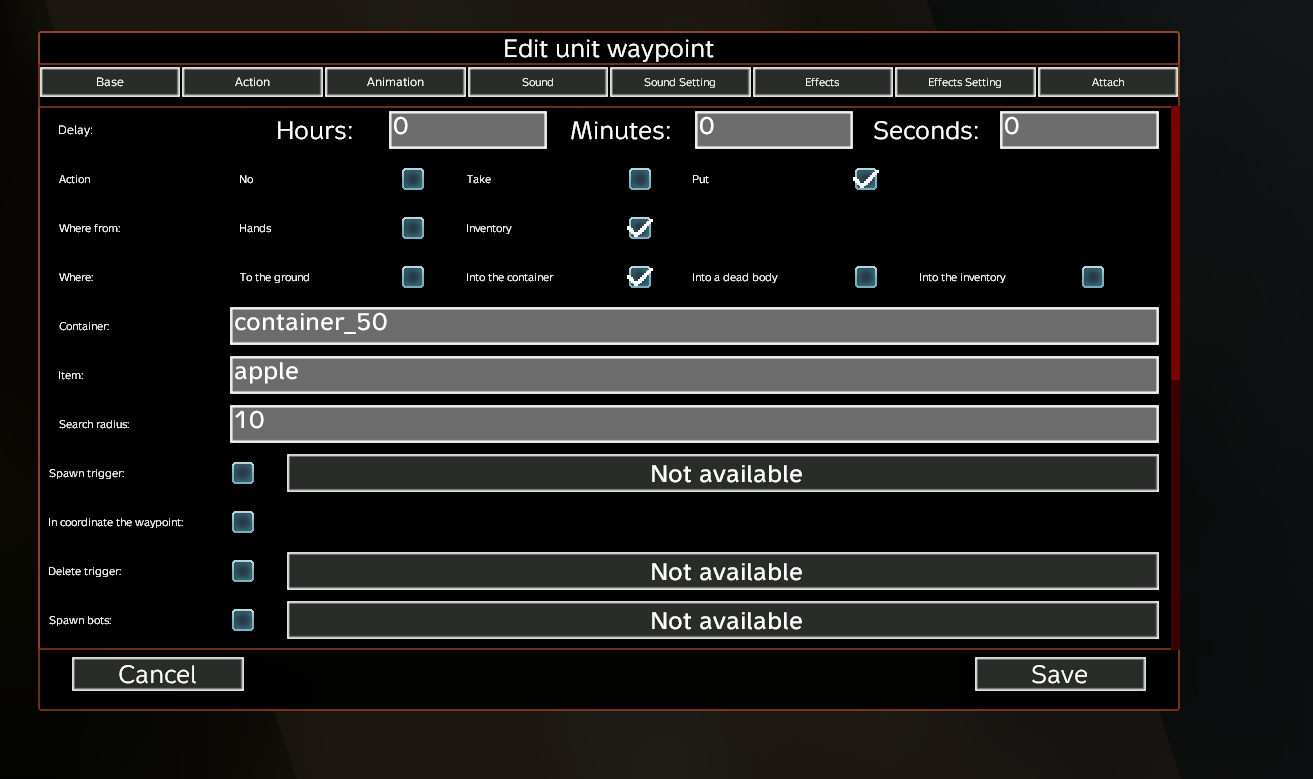
Task: Open the Spawn bots 'Not available' selector
Action: coord(722,620)
